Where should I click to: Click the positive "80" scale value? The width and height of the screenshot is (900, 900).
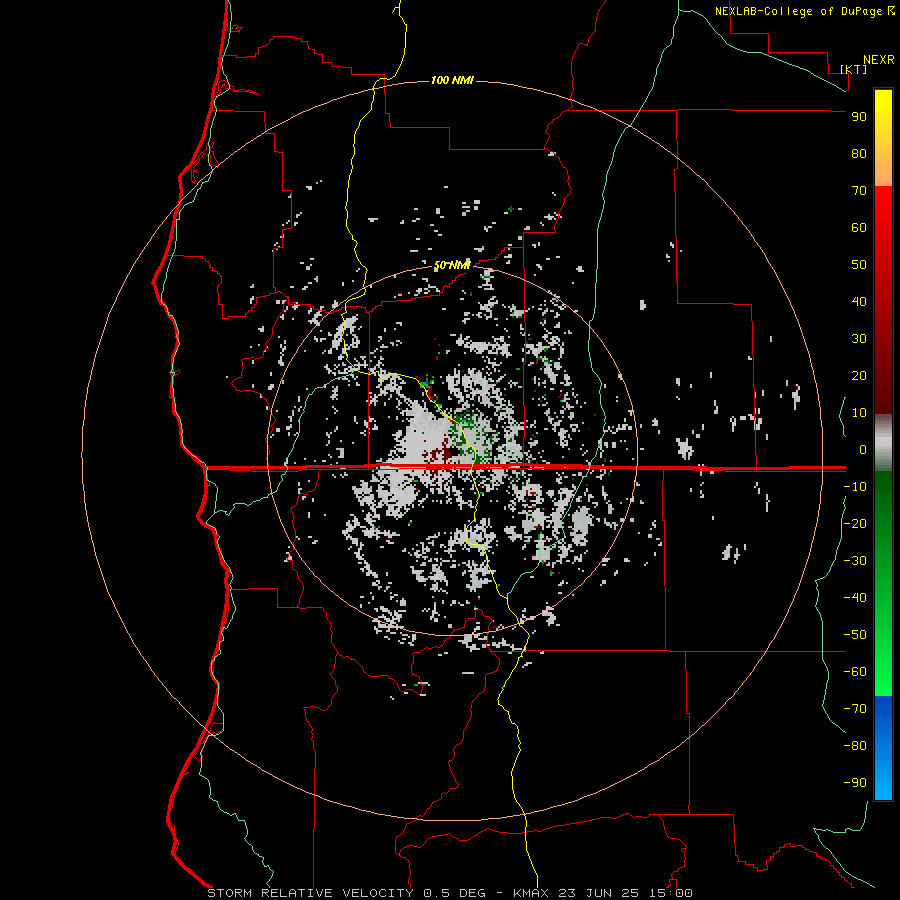(859, 154)
